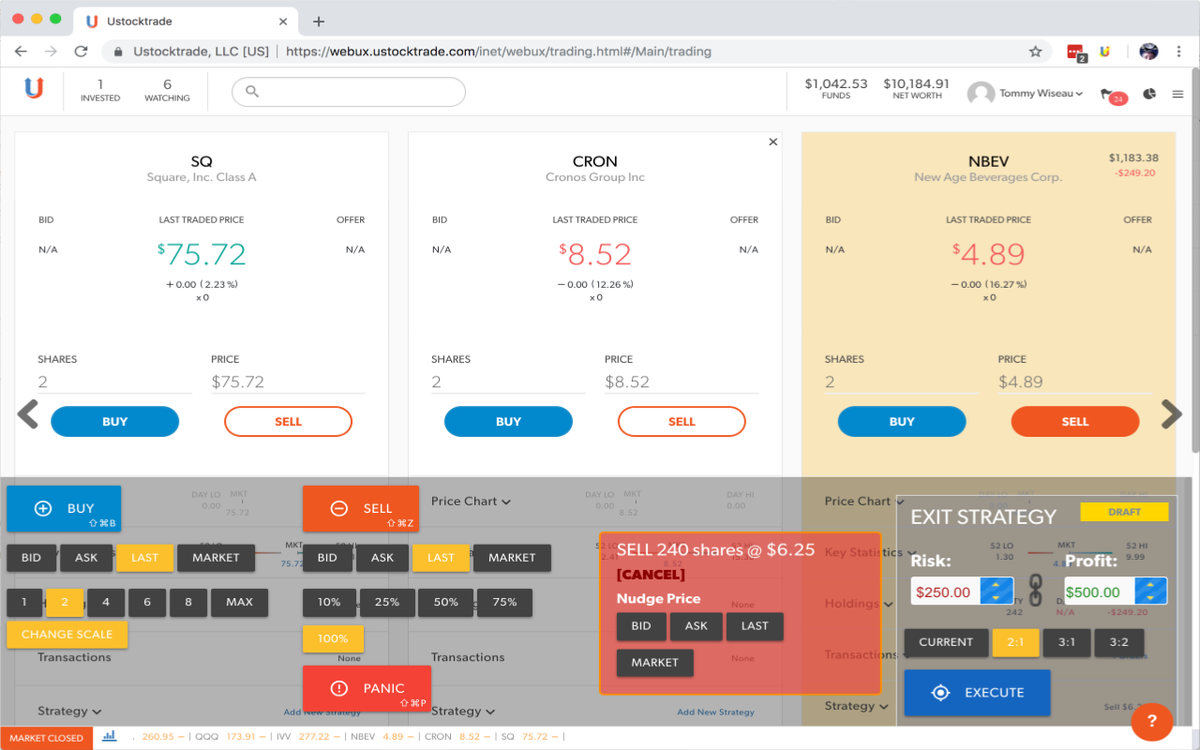Screen dimensions: 1200x750
Task: Click the NBEV price input field
Action: click(1075, 382)
